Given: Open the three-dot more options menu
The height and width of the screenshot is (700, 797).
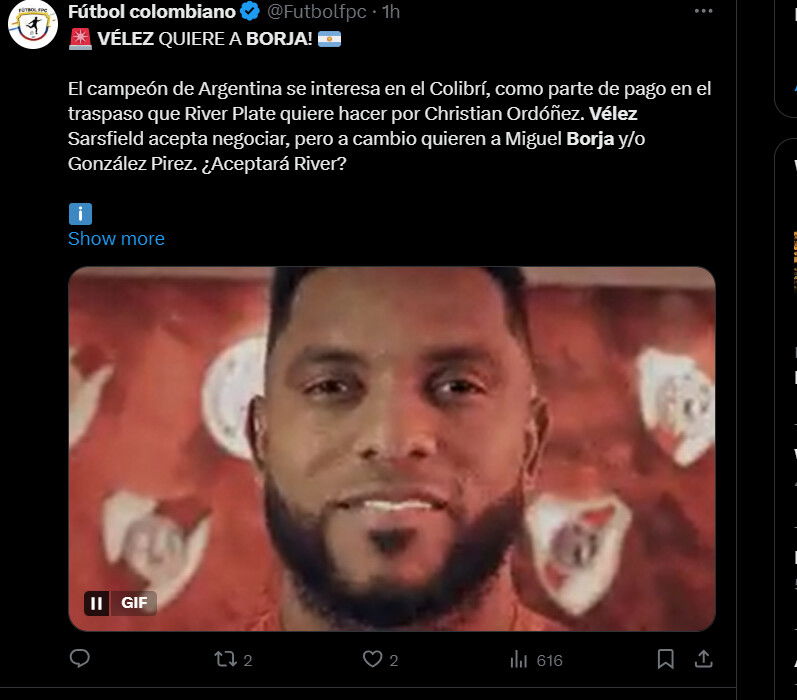Looking at the screenshot, I should point(703,11).
